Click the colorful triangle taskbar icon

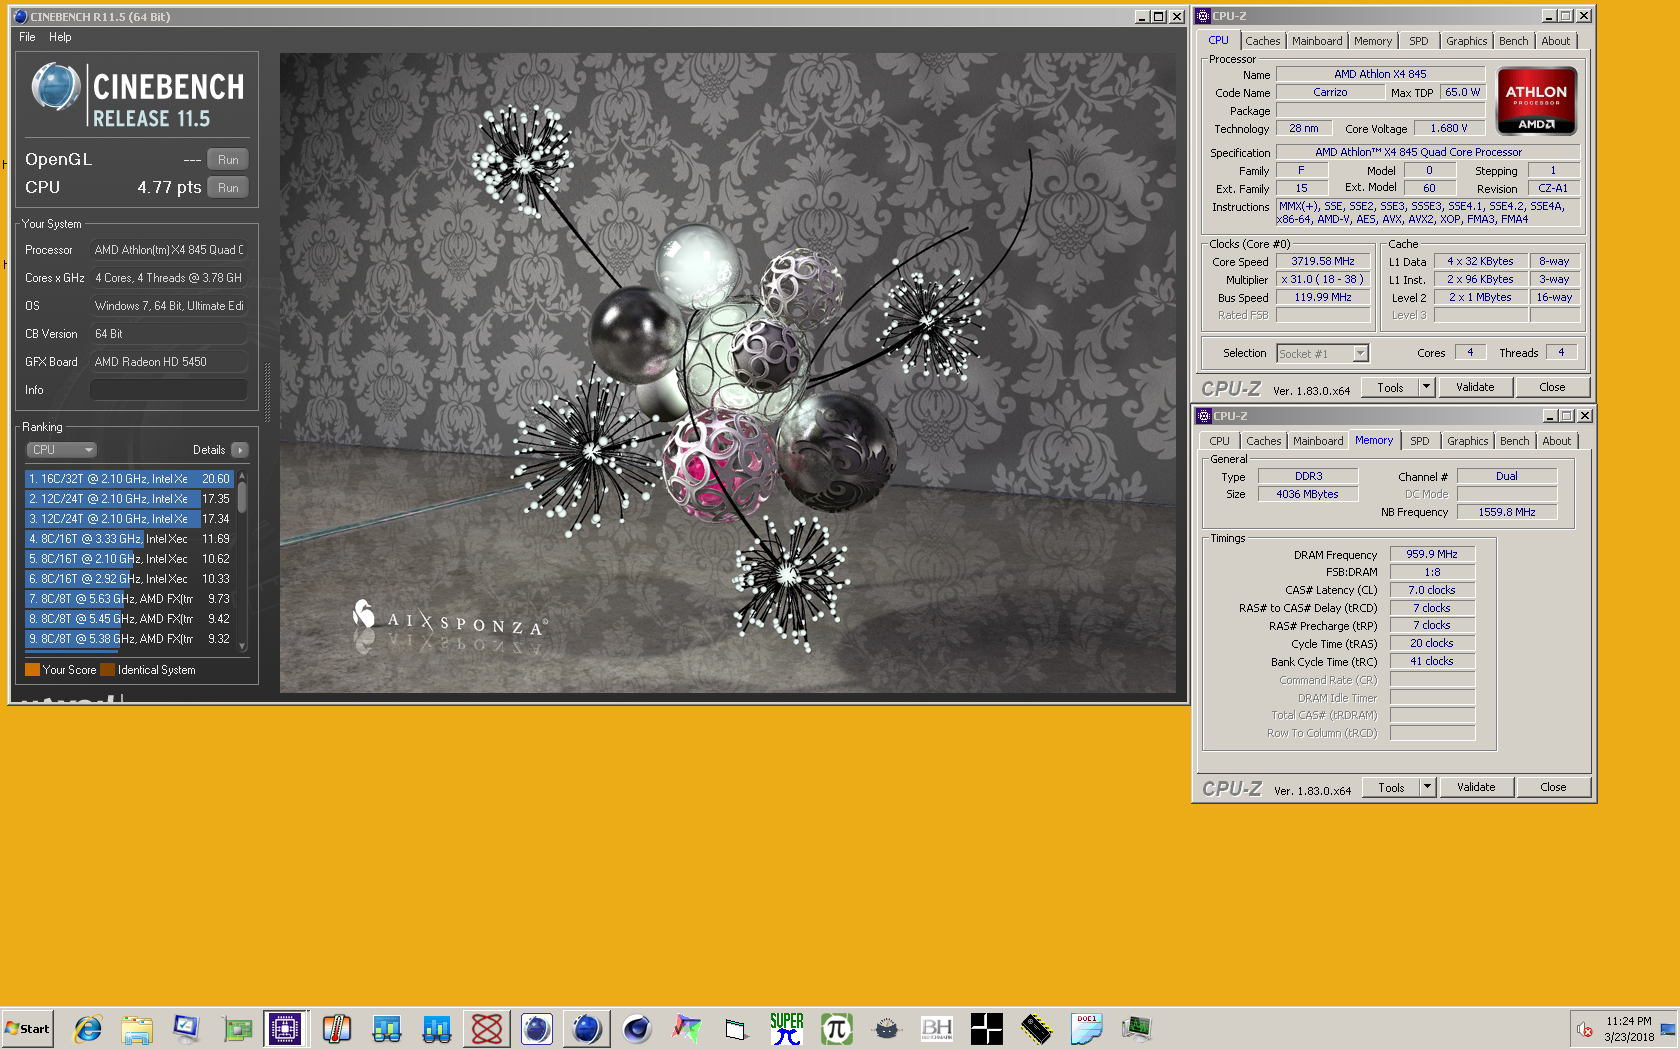686,1028
